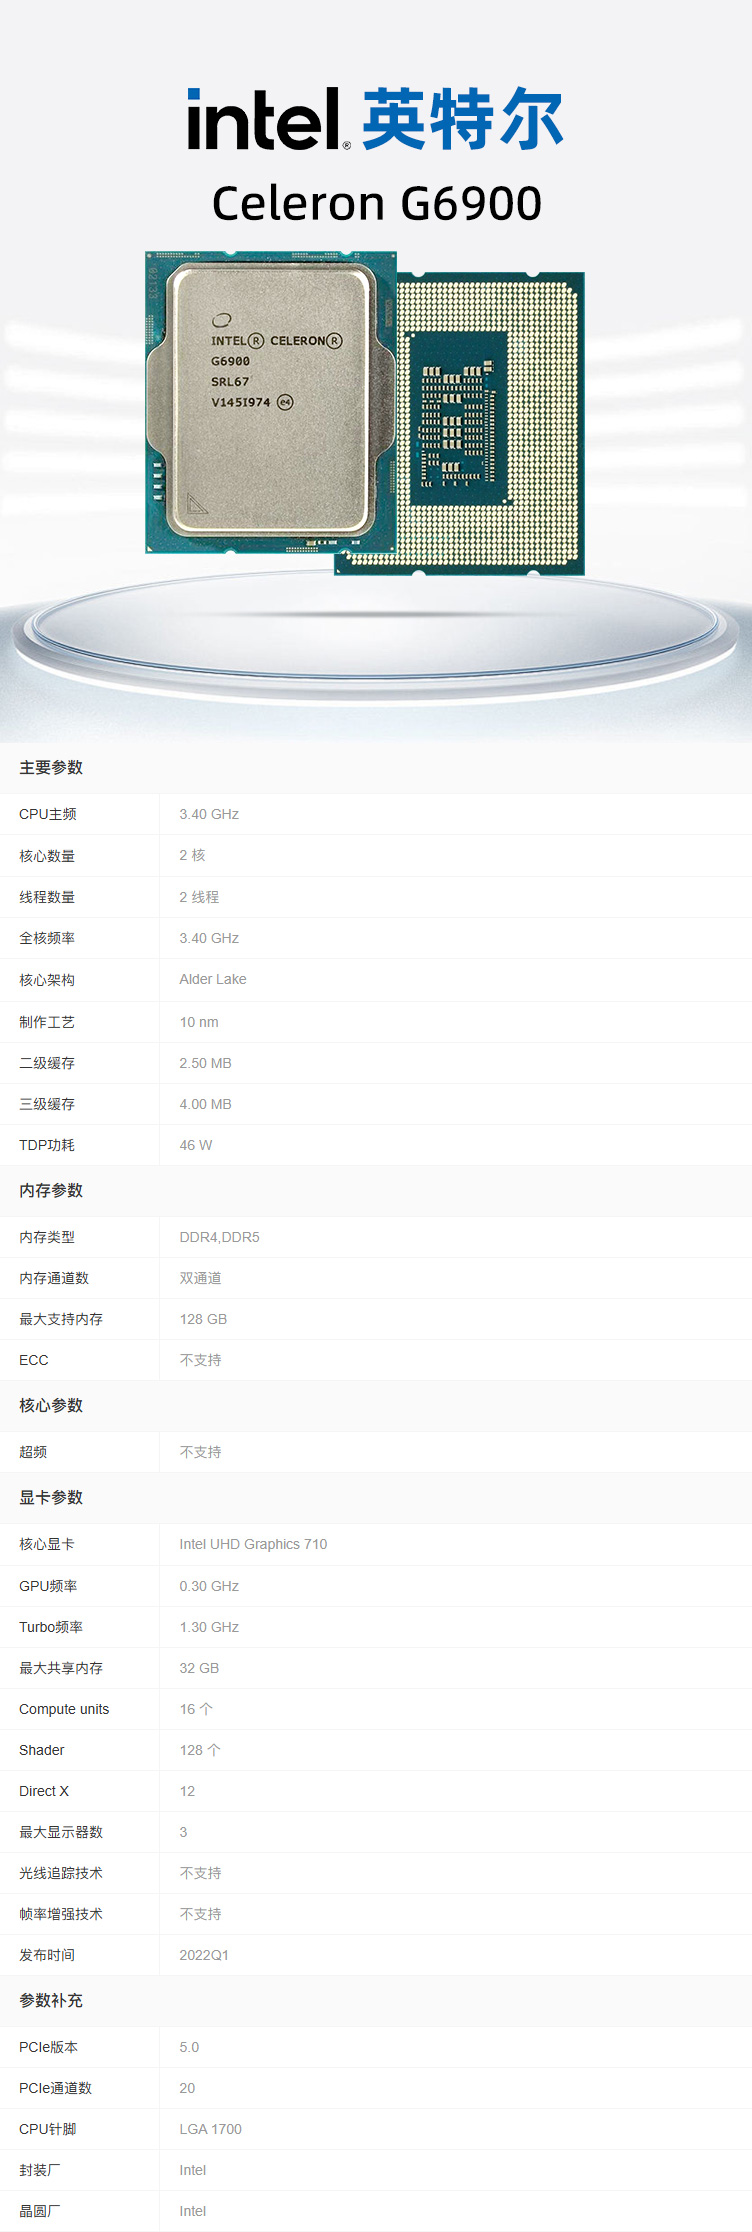Click the Intel logo at top
The image size is (752, 2232).
267,119
